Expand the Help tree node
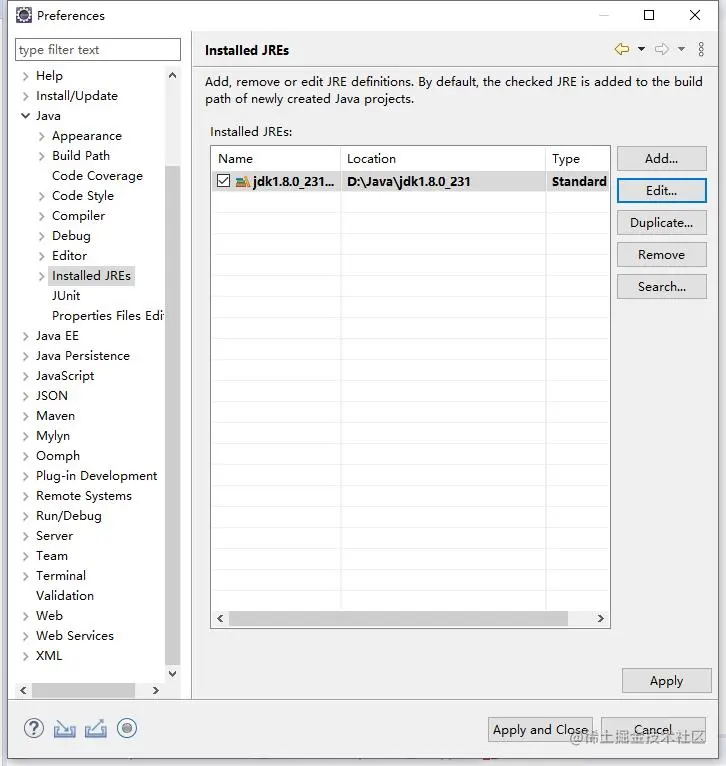The image size is (726, 766). click(25, 76)
